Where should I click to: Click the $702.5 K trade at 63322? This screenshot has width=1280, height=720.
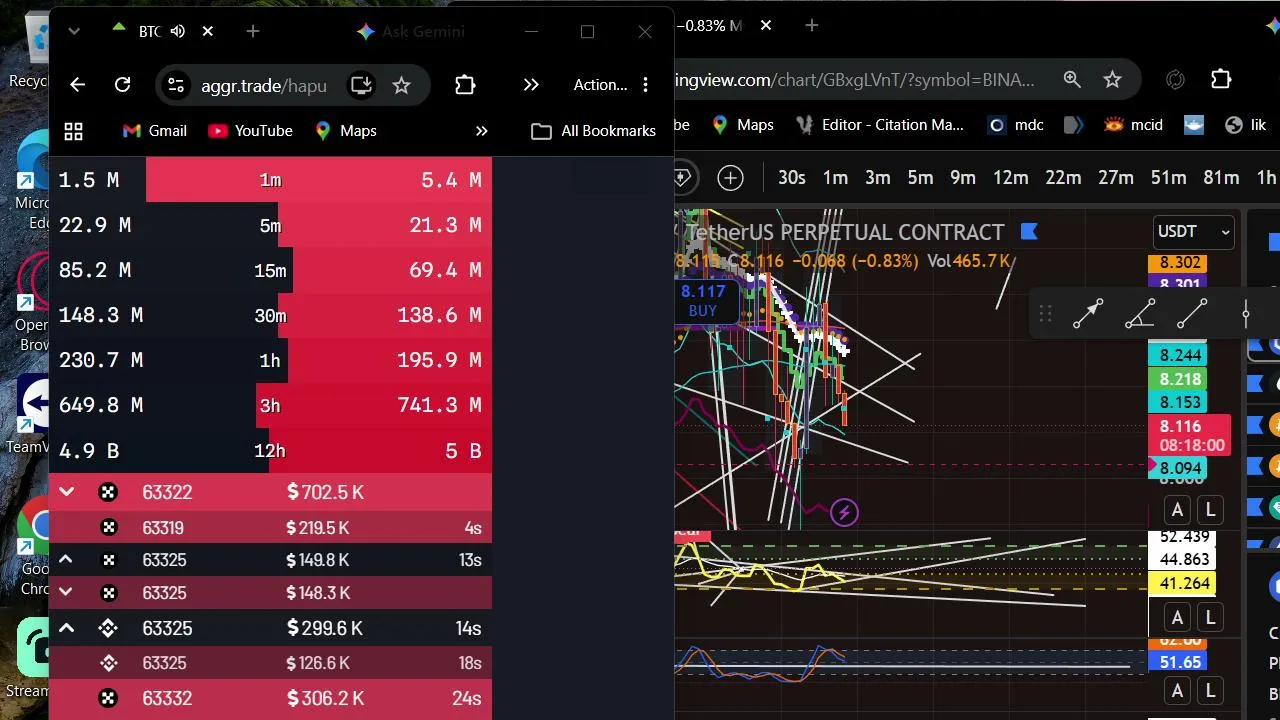[270, 492]
